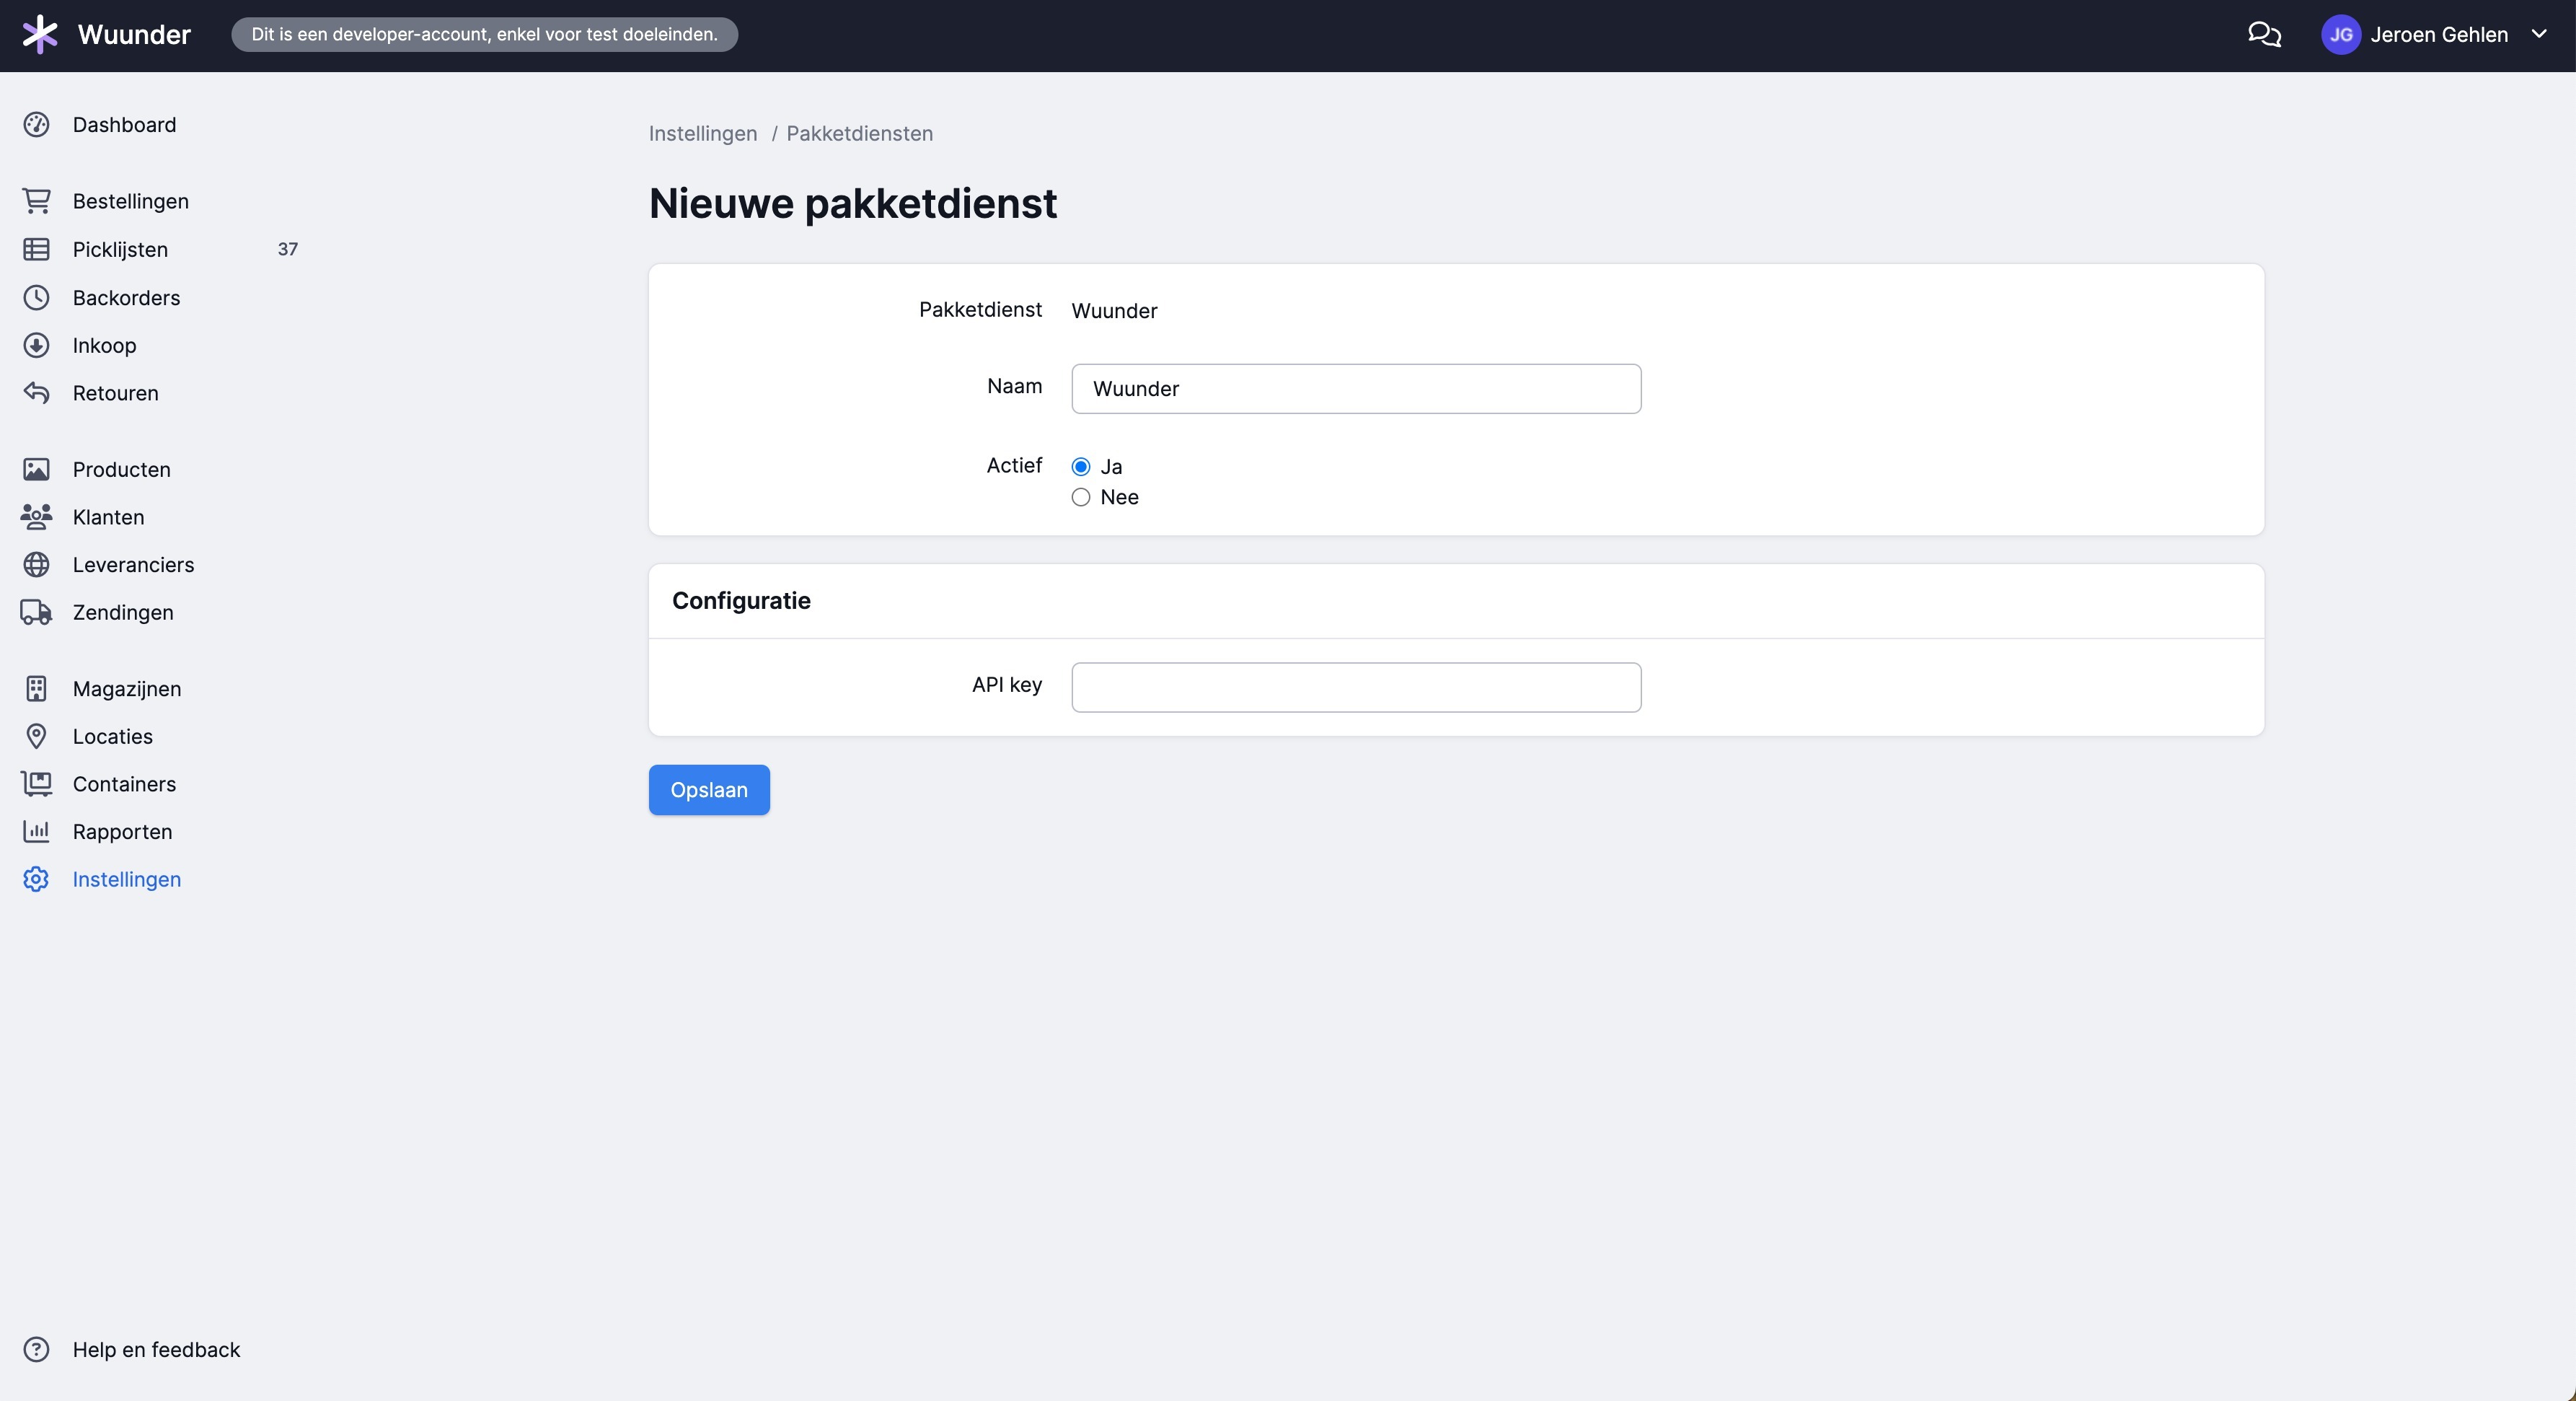The width and height of the screenshot is (2576, 1401).
Task: Follow the Instellingen breadcrumb link
Action: point(703,134)
